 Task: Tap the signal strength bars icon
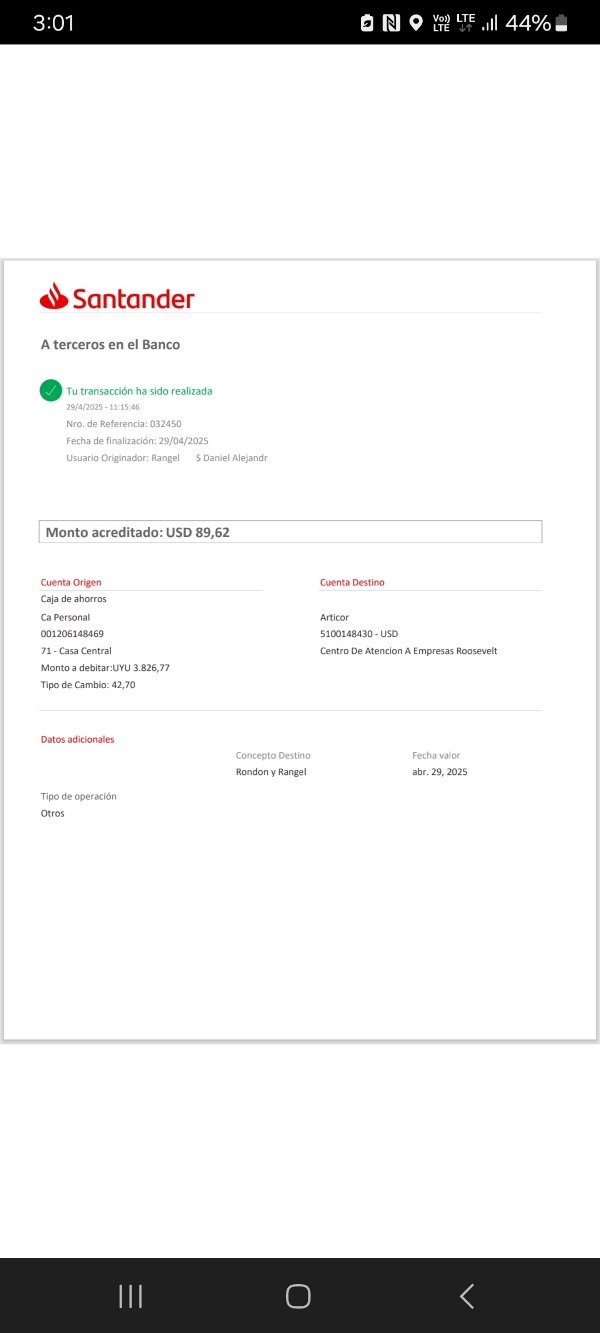(489, 23)
